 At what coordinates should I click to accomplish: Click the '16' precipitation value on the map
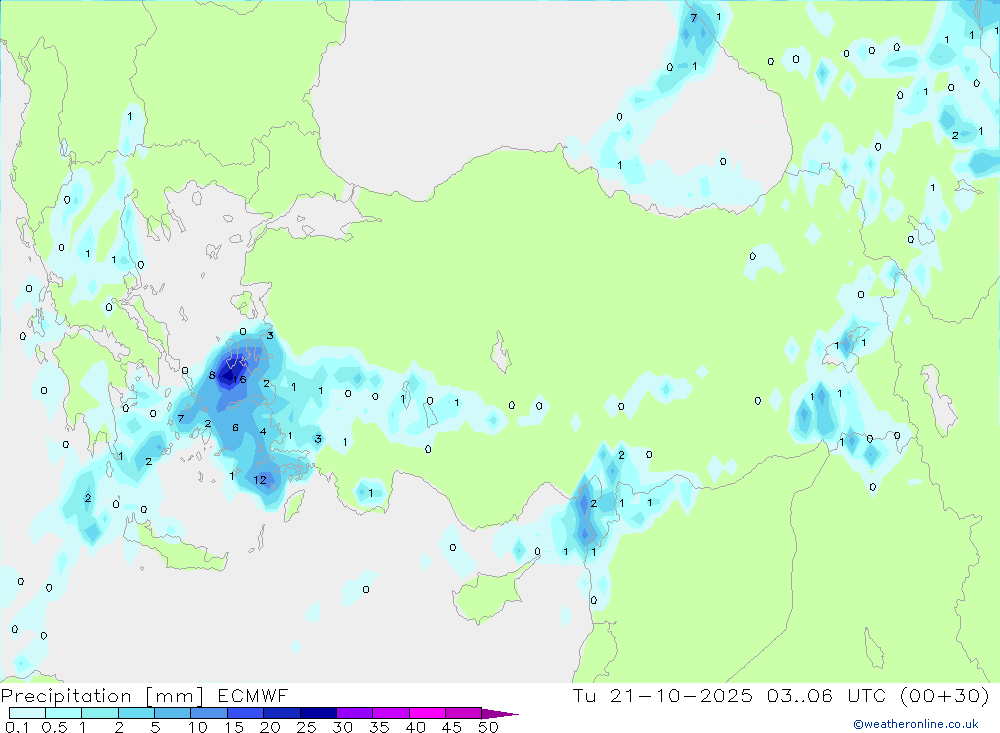[x=239, y=380]
